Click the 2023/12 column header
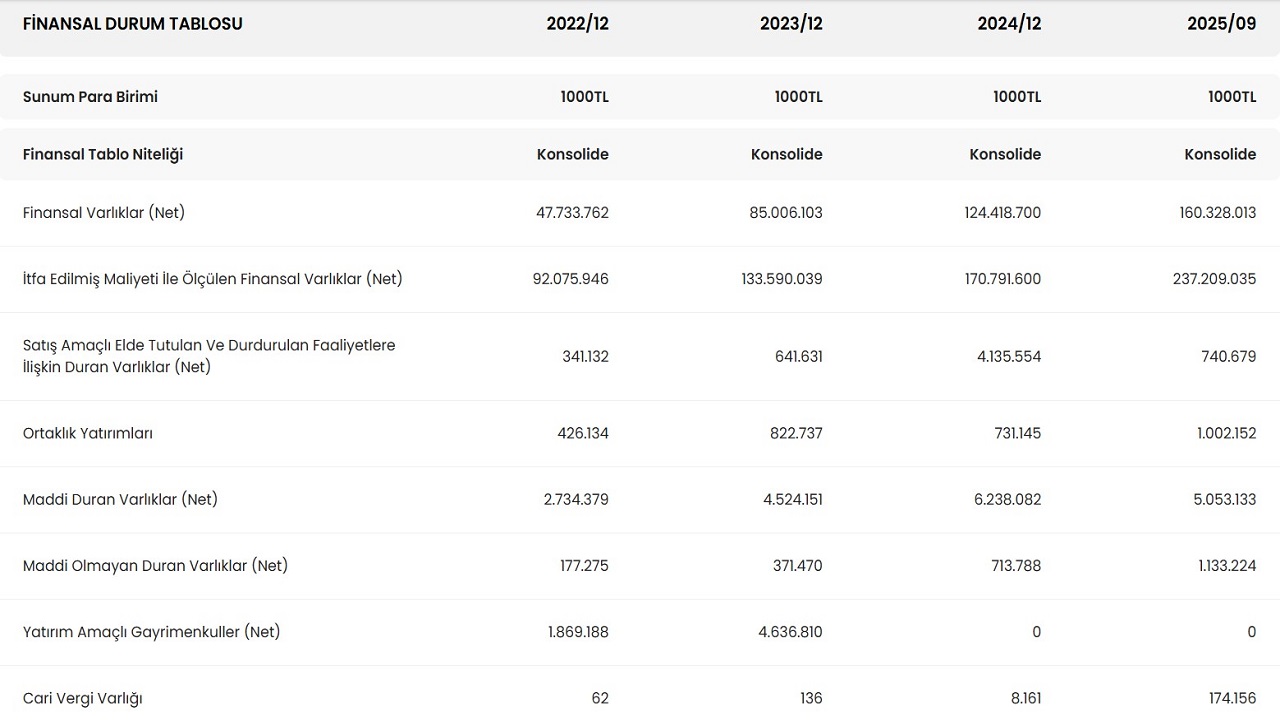The height and width of the screenshot is (720, 1280). tap(791, 24)
